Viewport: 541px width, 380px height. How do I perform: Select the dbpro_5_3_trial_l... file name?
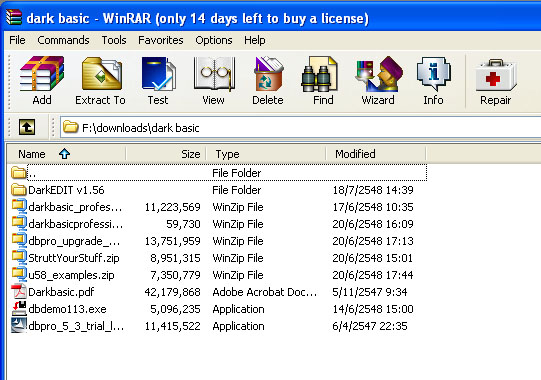[76, 326]
